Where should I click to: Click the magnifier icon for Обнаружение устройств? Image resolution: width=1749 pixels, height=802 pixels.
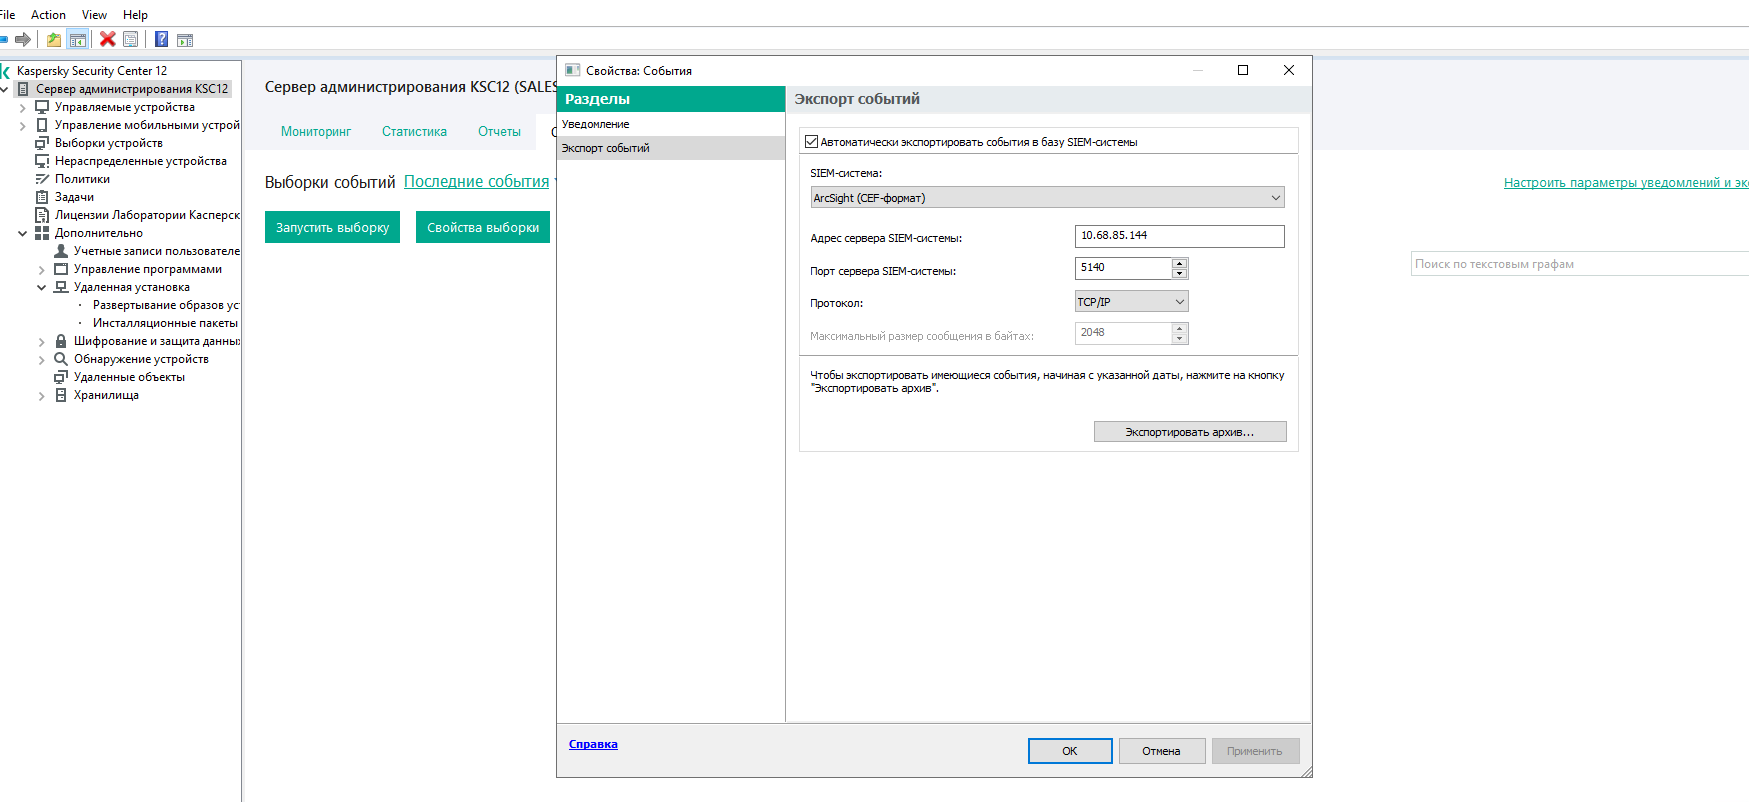[61, 359]
